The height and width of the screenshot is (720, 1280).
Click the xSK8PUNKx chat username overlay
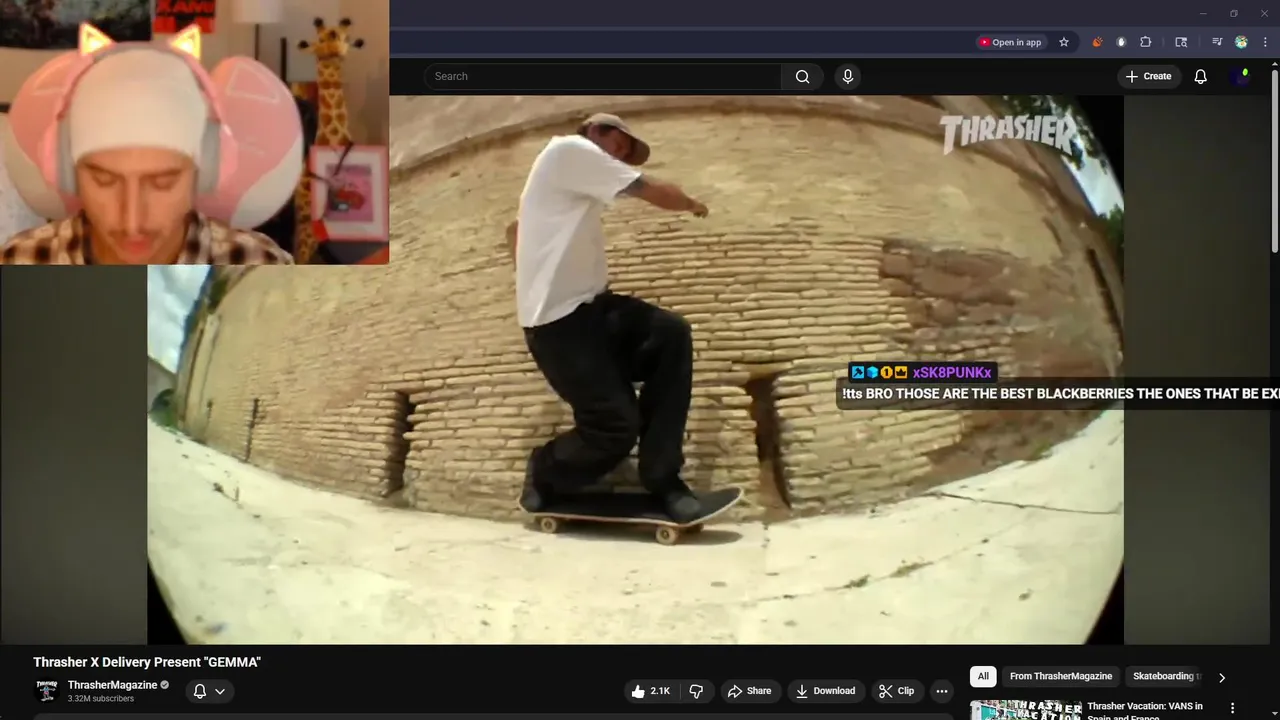(952, 373)
